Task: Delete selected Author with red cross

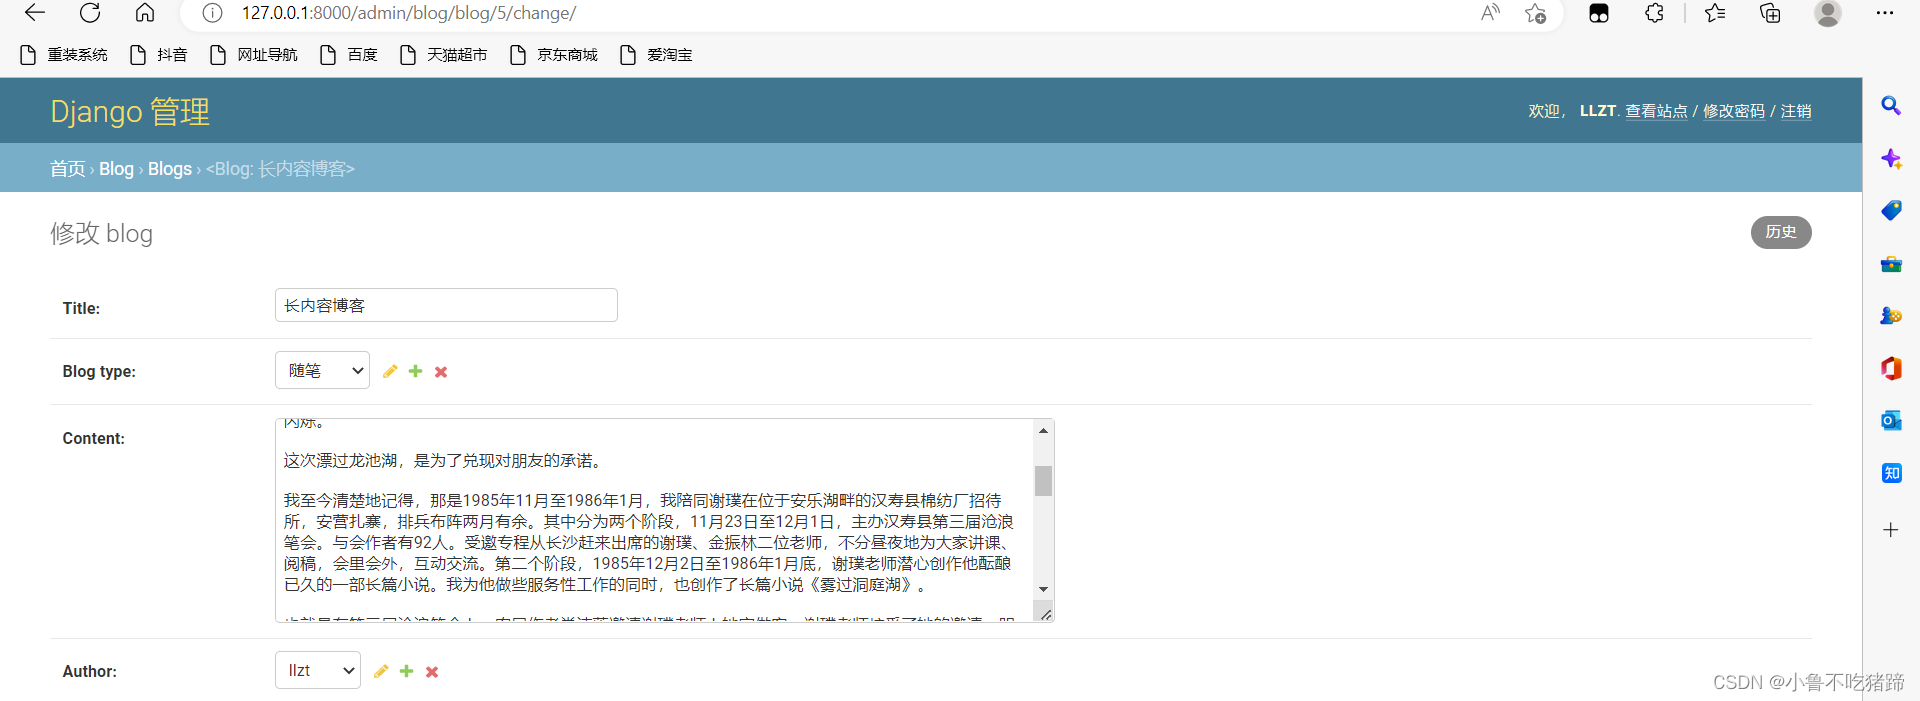Action: 432,672
